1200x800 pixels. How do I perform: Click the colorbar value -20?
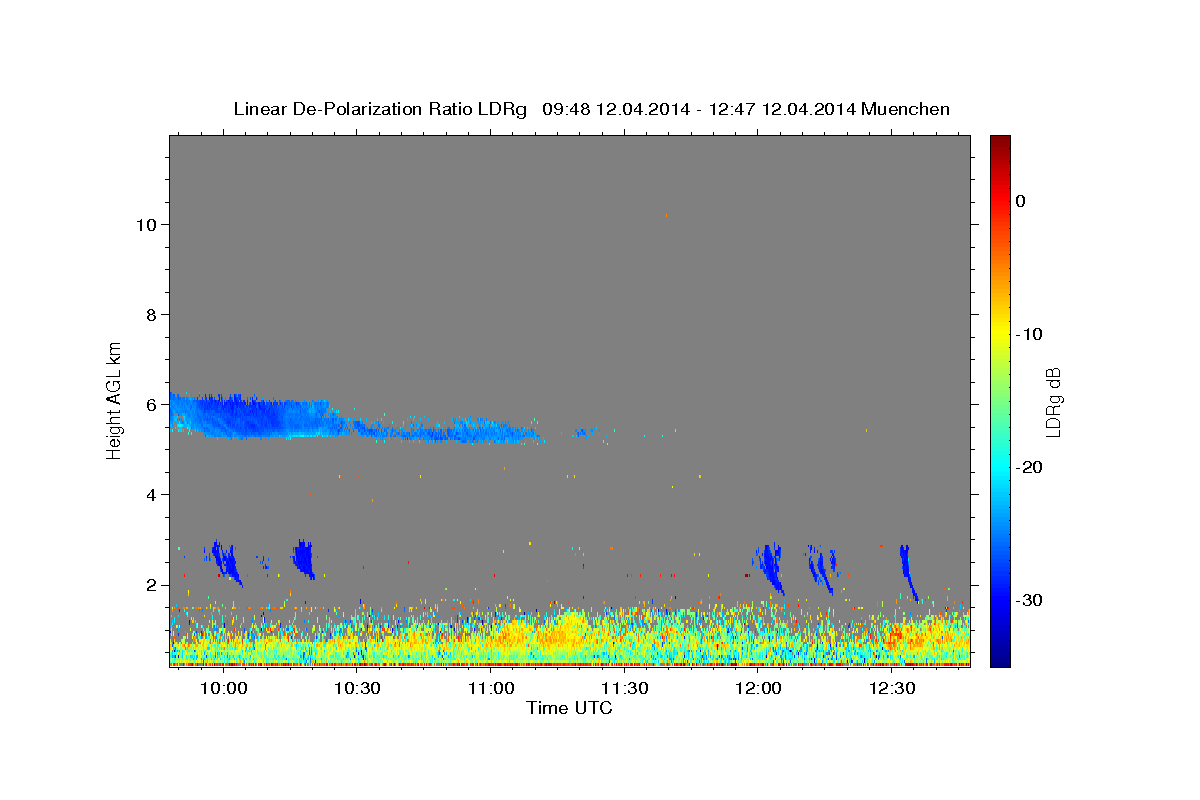click(1030, 467)
